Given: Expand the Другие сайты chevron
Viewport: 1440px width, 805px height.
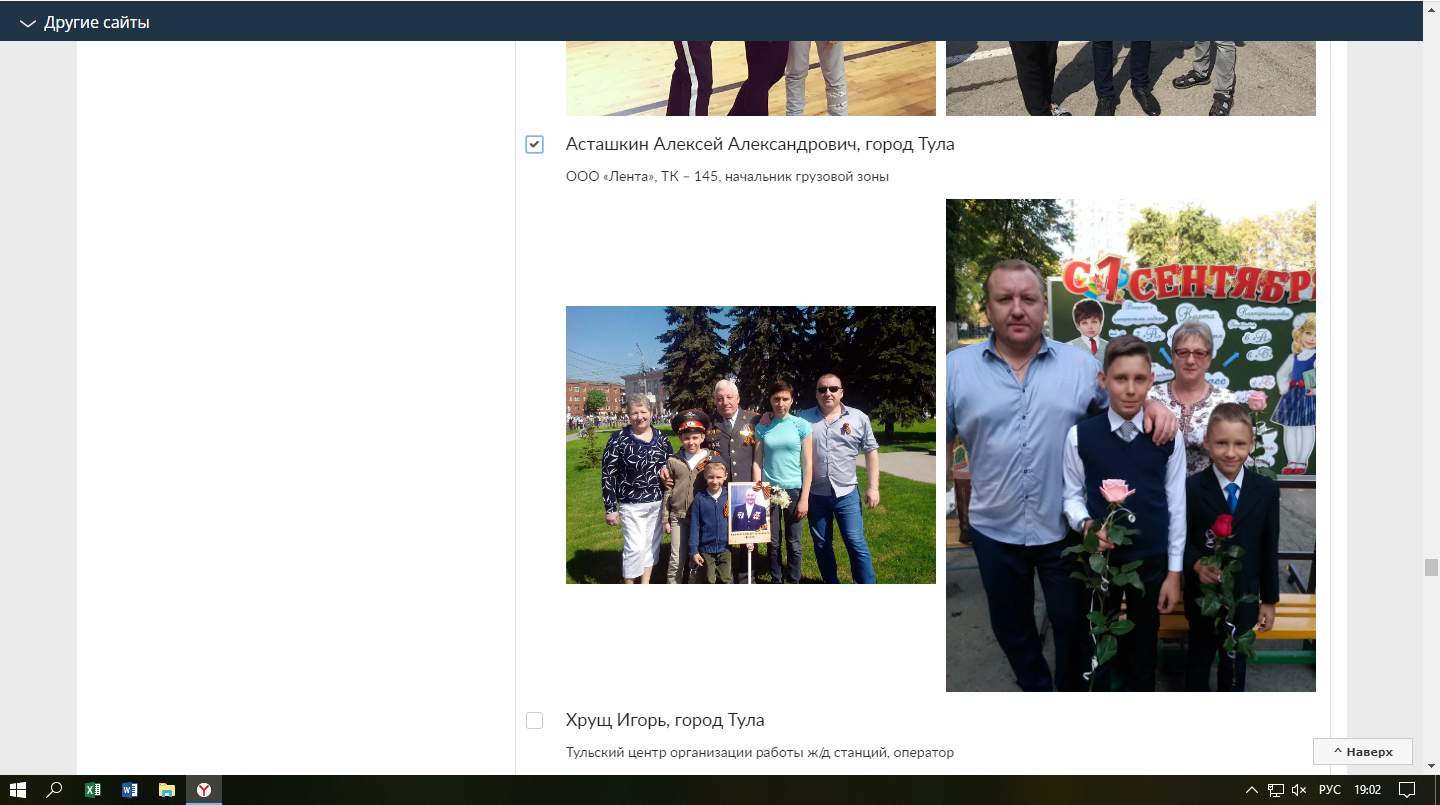Looking at the screenshot, I should [27, 23].
